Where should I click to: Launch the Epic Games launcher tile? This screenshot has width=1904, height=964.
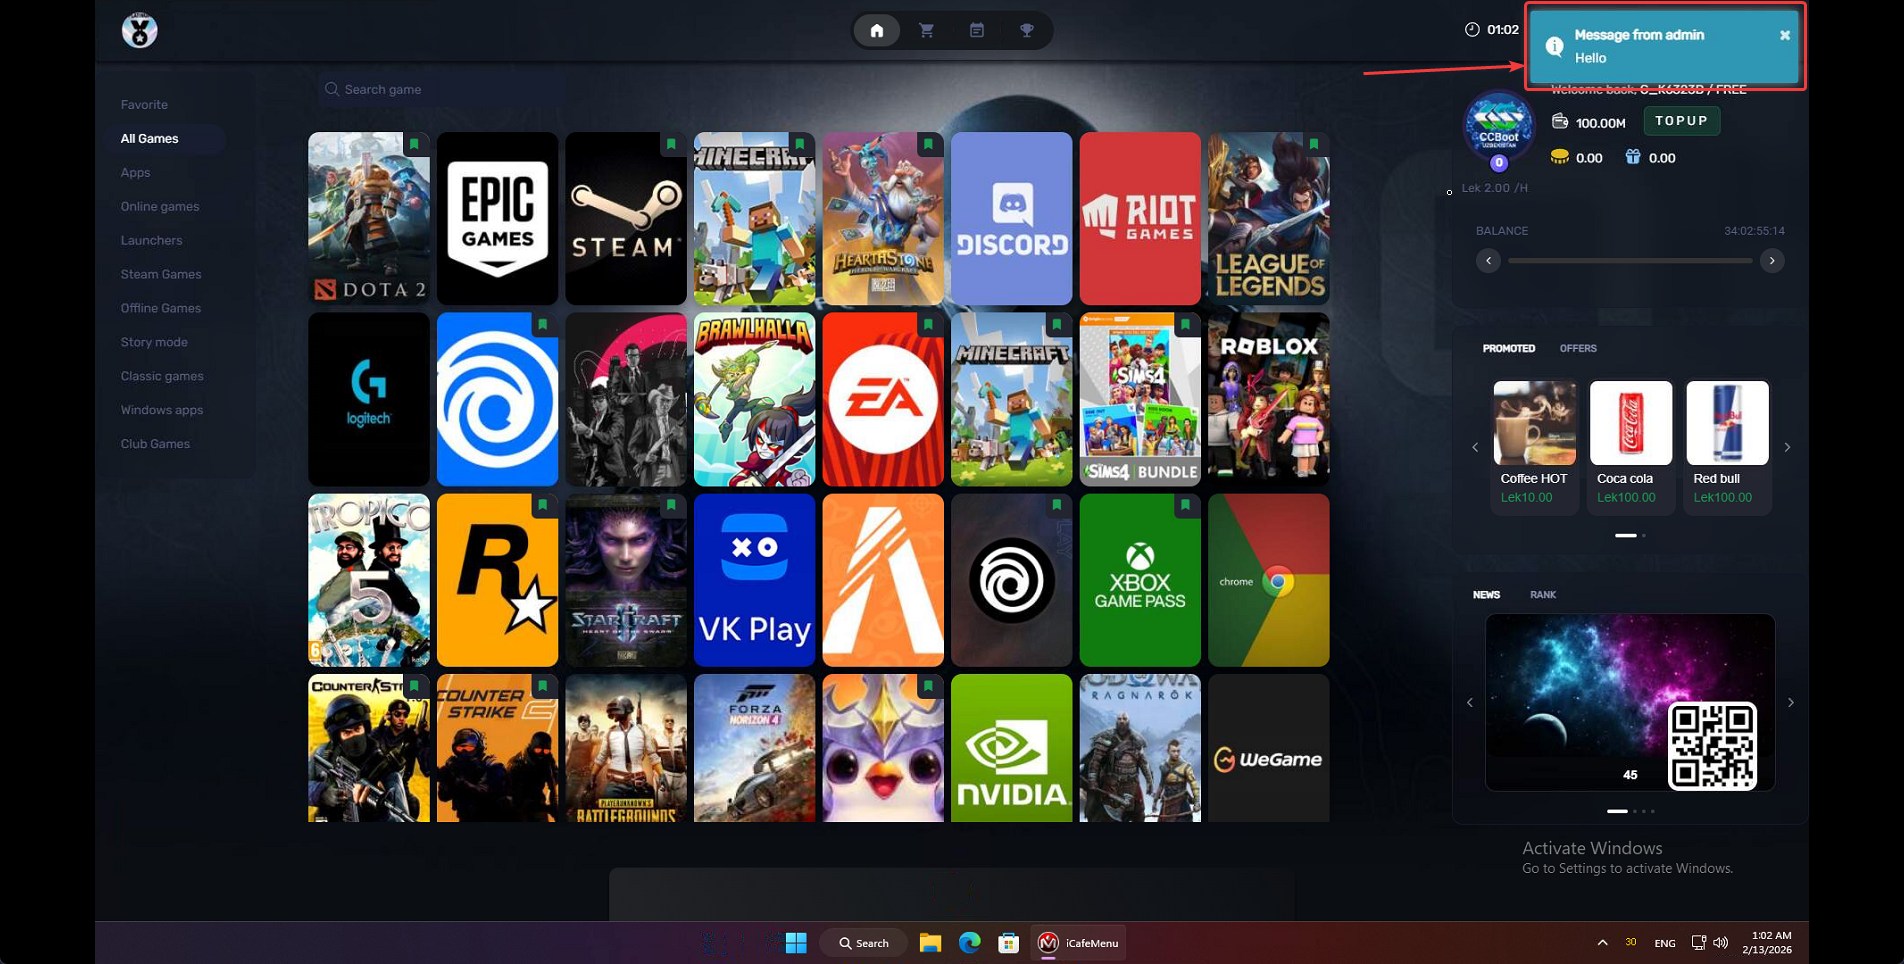pos(497,219)
